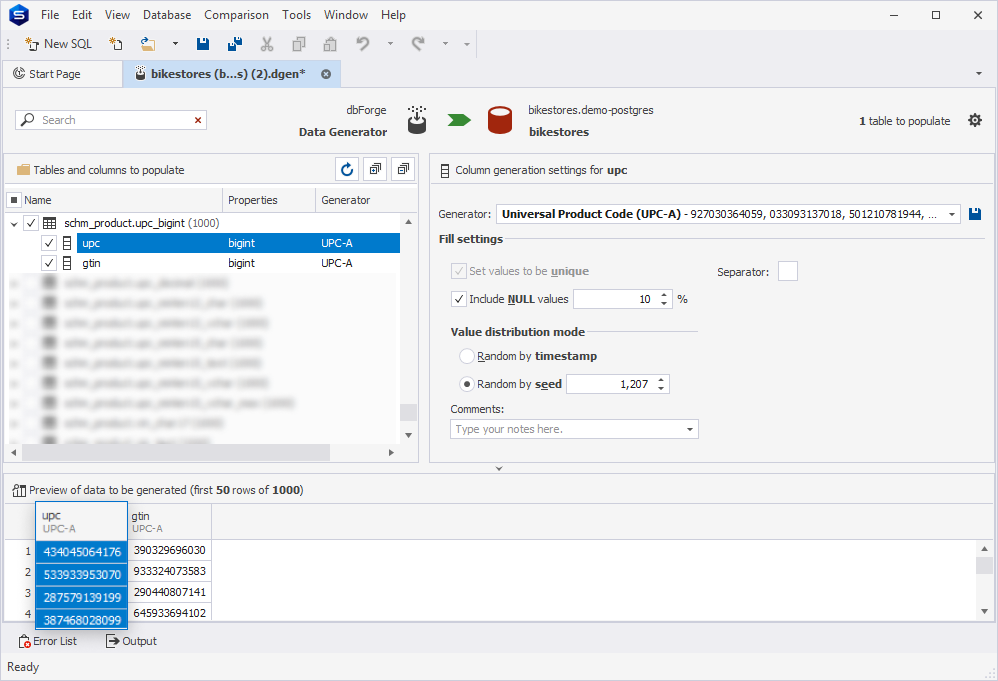
Task: Select Random by timestamp radio button
Action: pyautogui.click(x=467, y=356)
